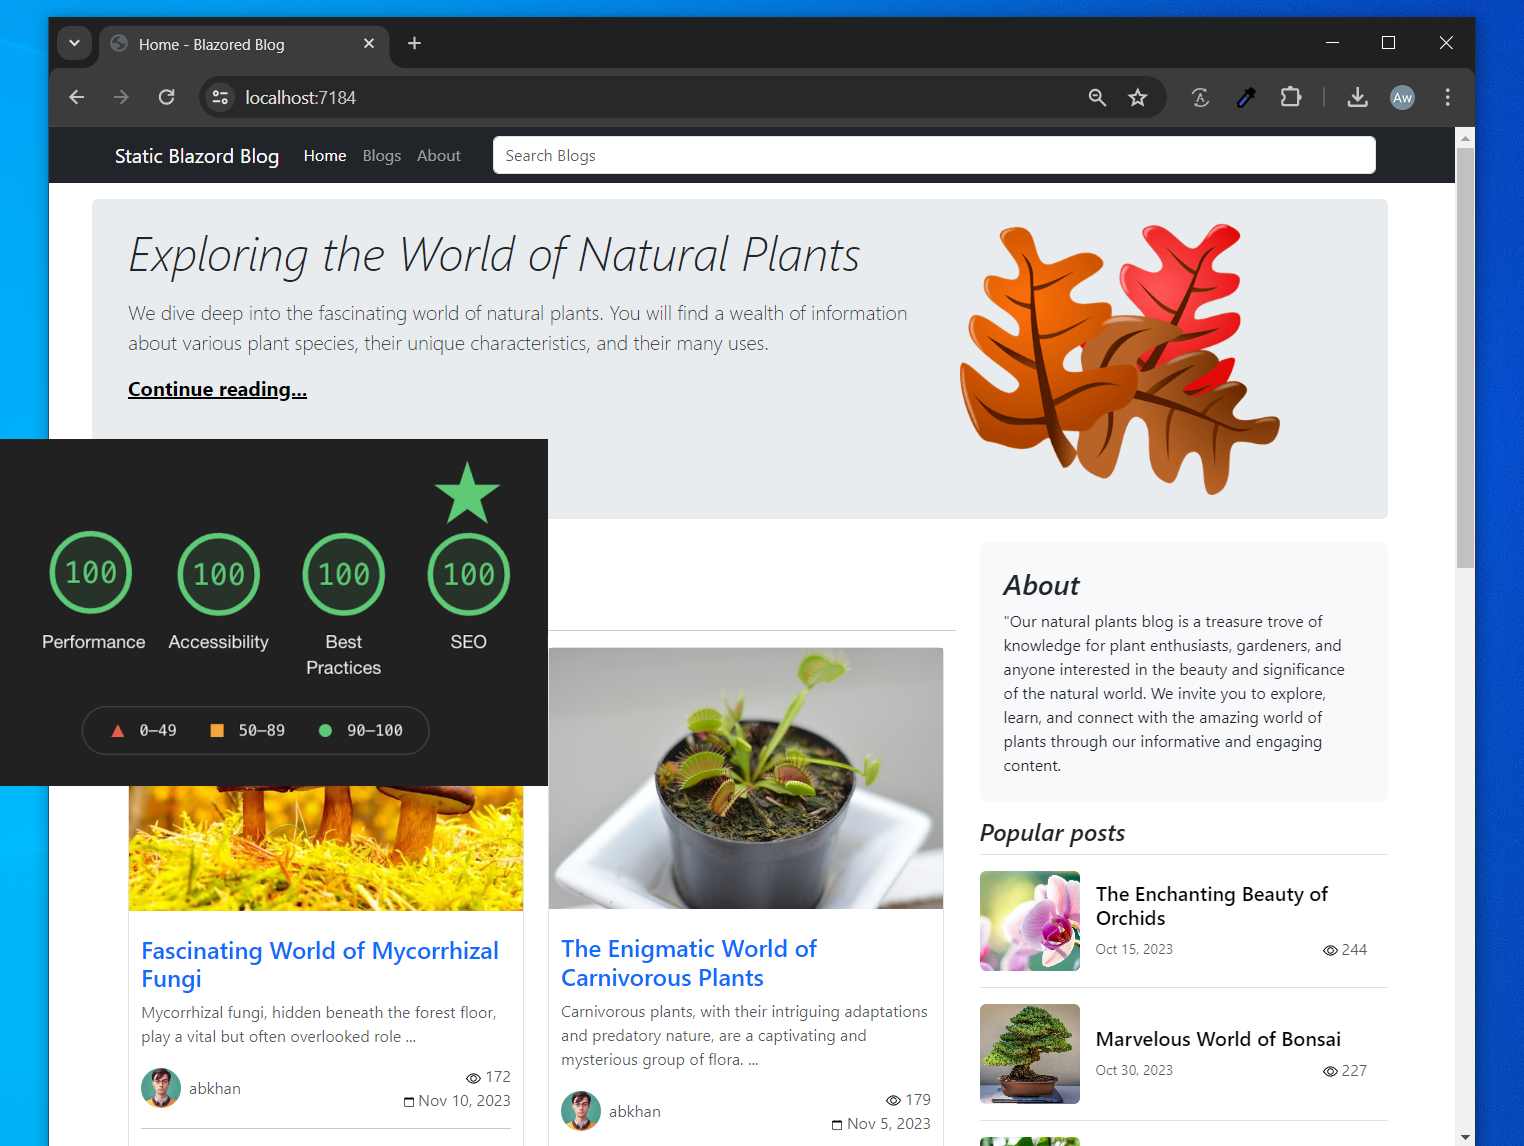
Task: Open The Enigmatic World of Carnivorous Plants post
Action: [688, 963]
